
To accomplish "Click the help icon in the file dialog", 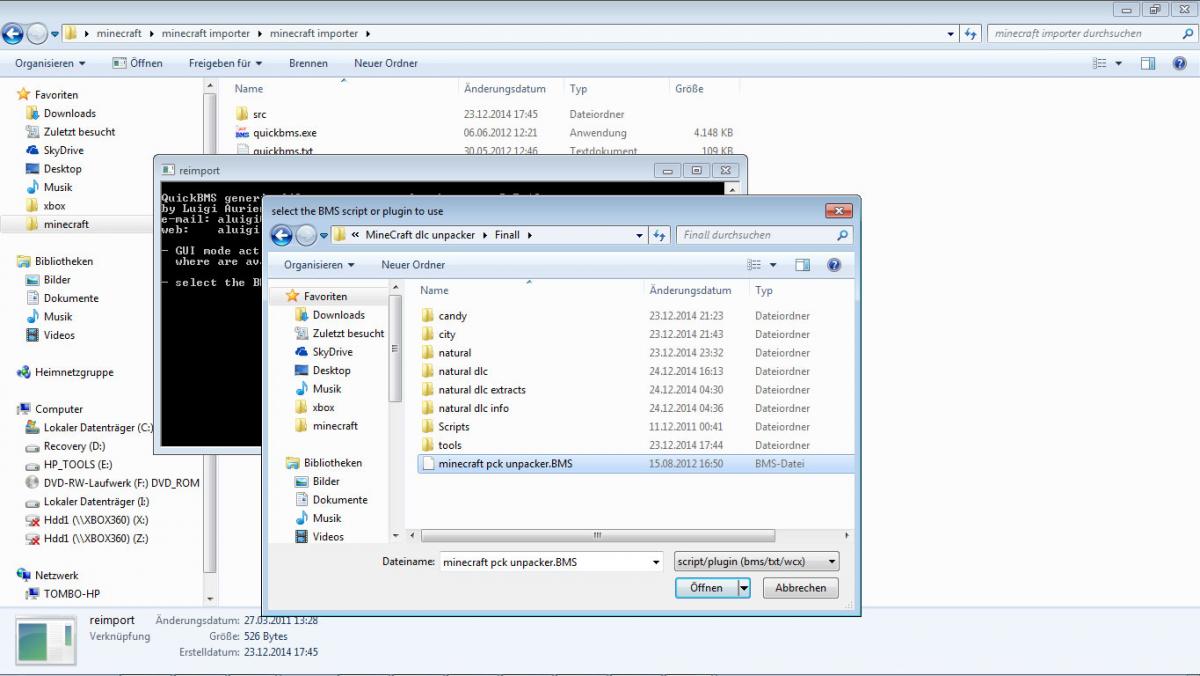I will (834, 265).
